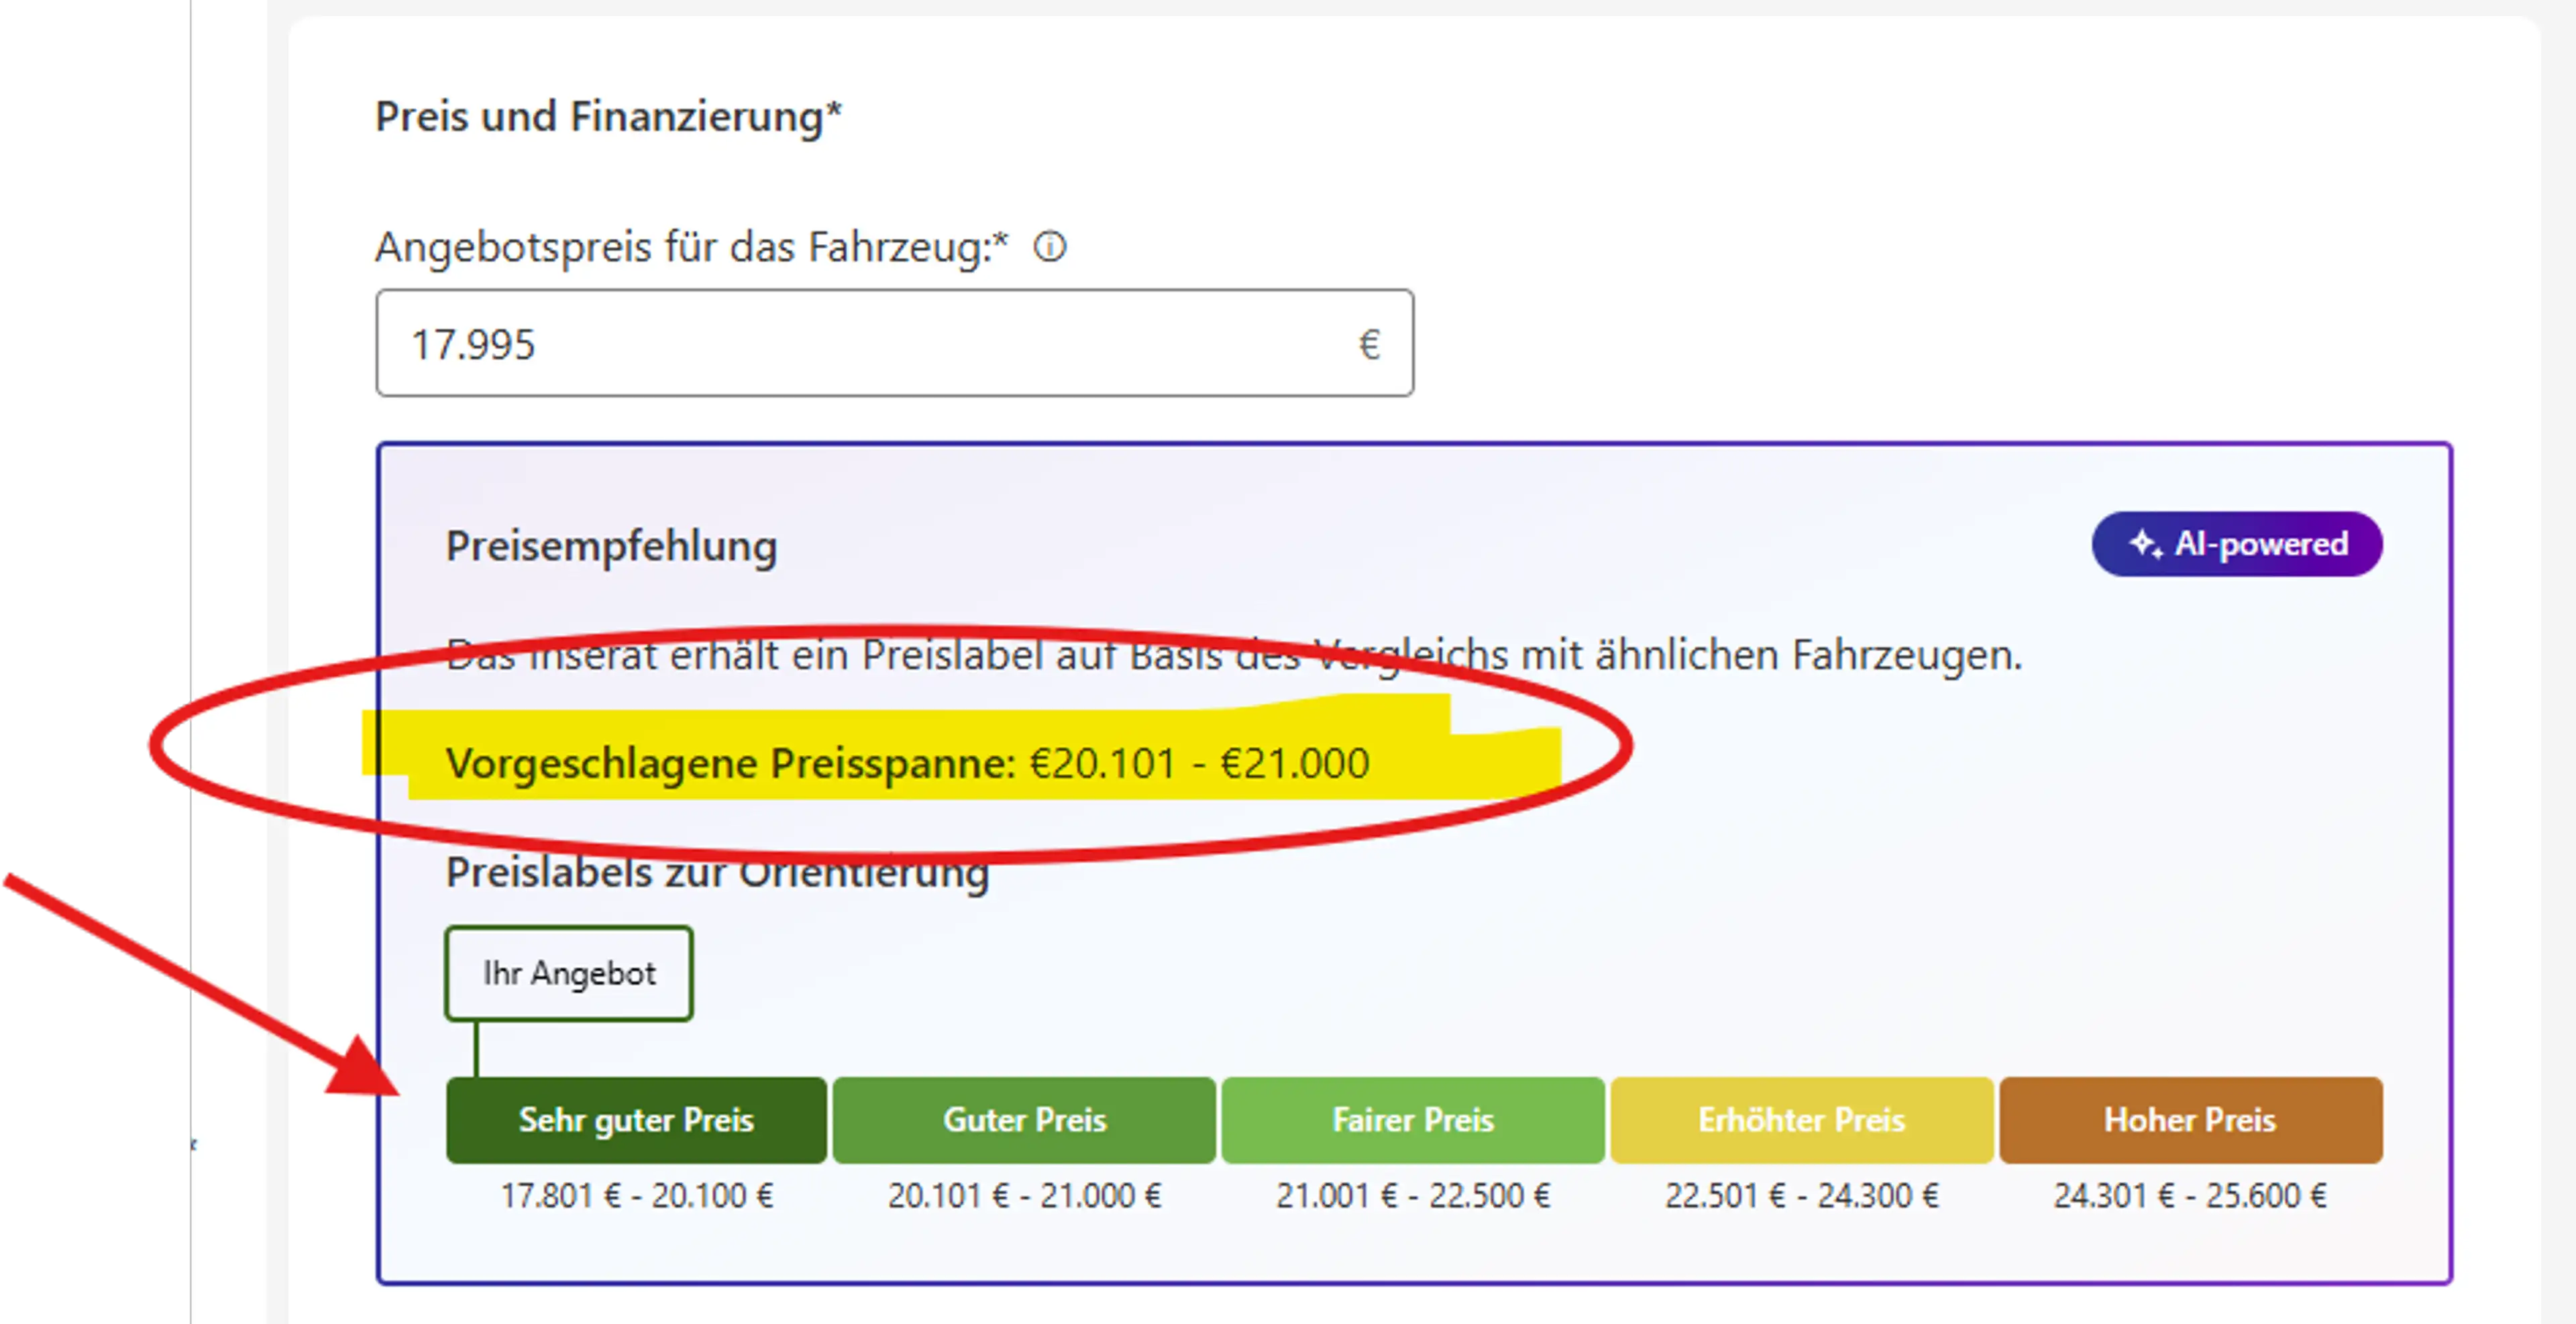Click the Preis und Finanzierung section heading
Screen dimensions: 2576x1324
[x=608, y=117]
